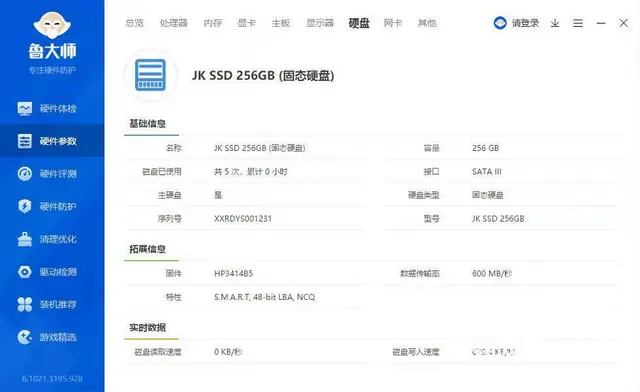Click the large SSD drive icon
The height and width of the screenshot is (392, 640).
tap(151, 75)
